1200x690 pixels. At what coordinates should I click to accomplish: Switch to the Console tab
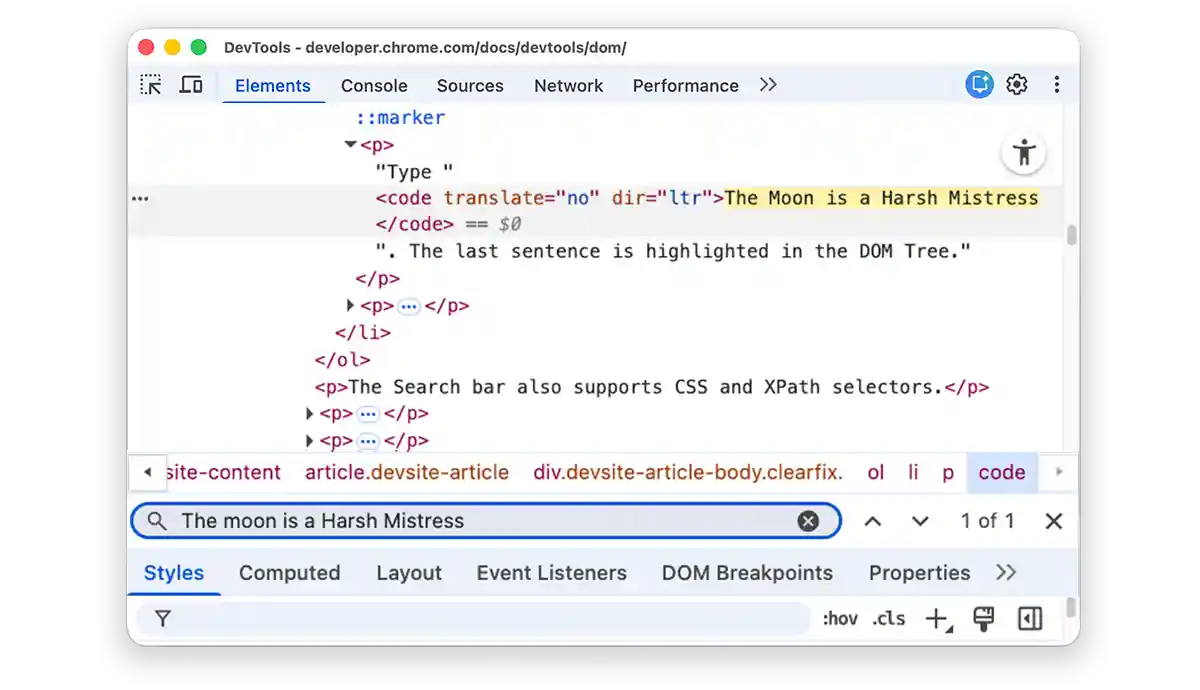click(x=374, y=86)
